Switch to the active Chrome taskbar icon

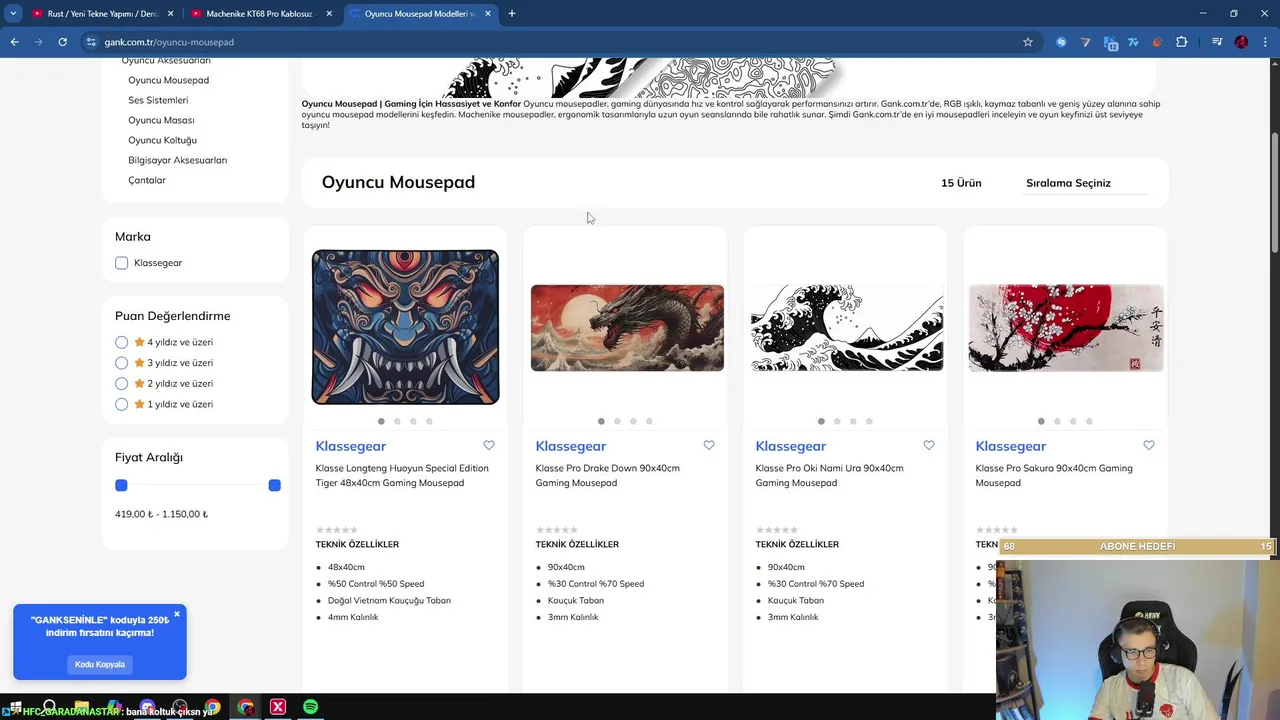[x=245, y=707]
